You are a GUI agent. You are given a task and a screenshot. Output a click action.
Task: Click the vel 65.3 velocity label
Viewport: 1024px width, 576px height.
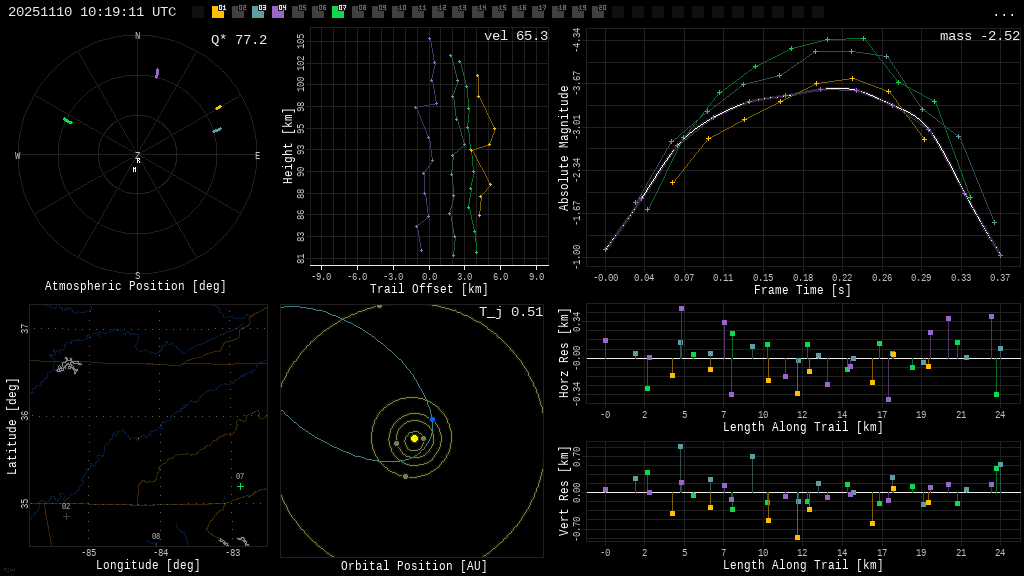pyautogui.click(x=515, y=36)
